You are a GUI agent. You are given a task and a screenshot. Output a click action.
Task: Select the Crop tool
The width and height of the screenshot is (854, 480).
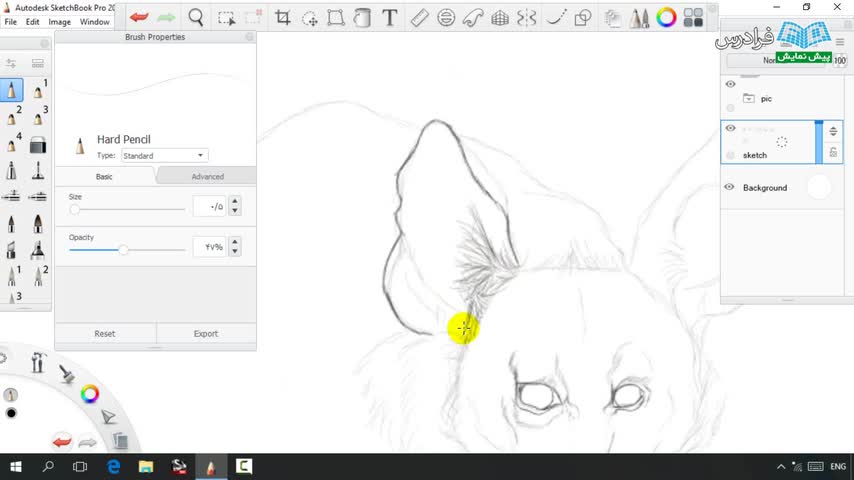pyautogui.click(x=283, y=18)
